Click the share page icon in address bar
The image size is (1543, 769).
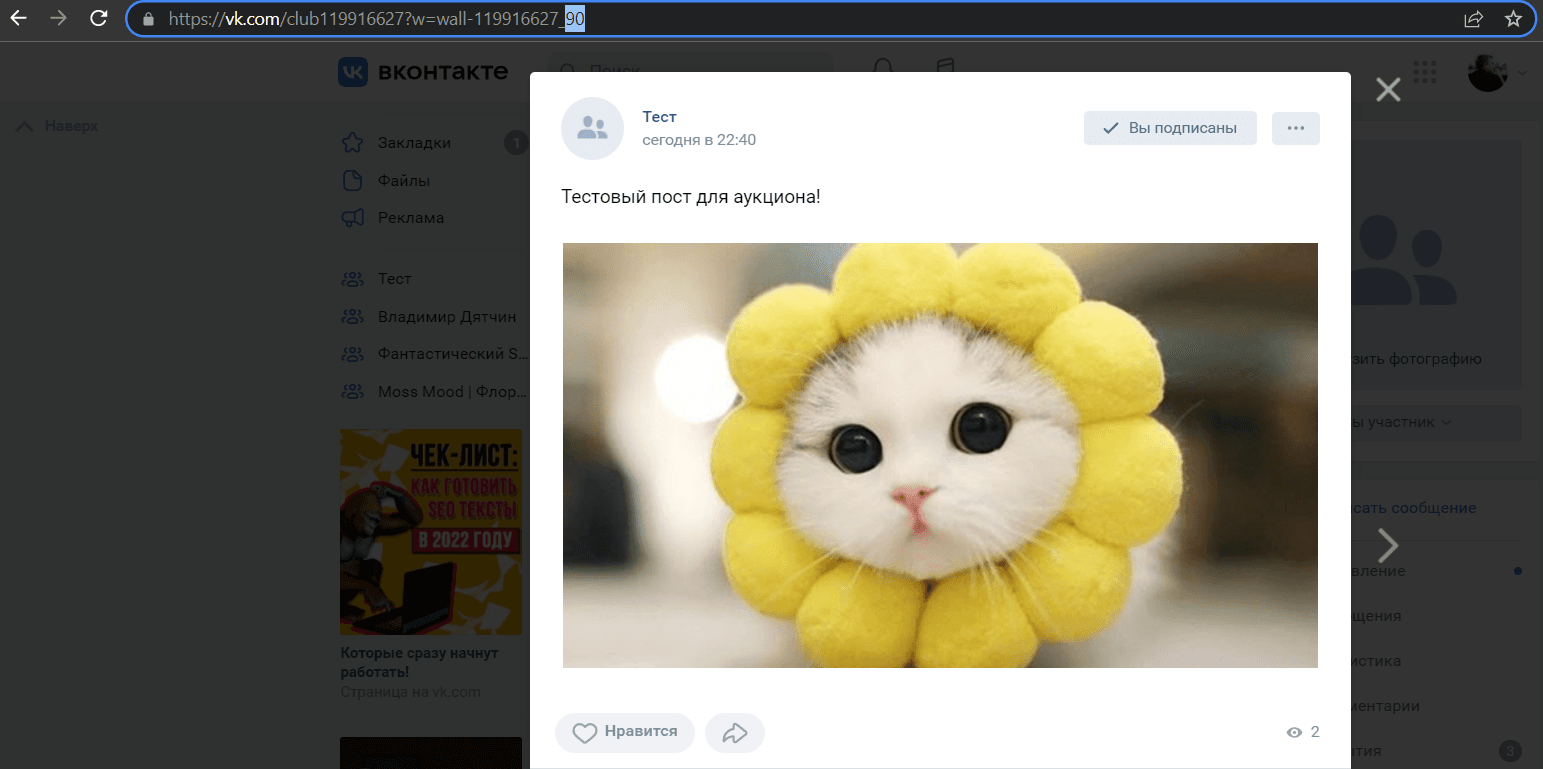[1473, 18]
